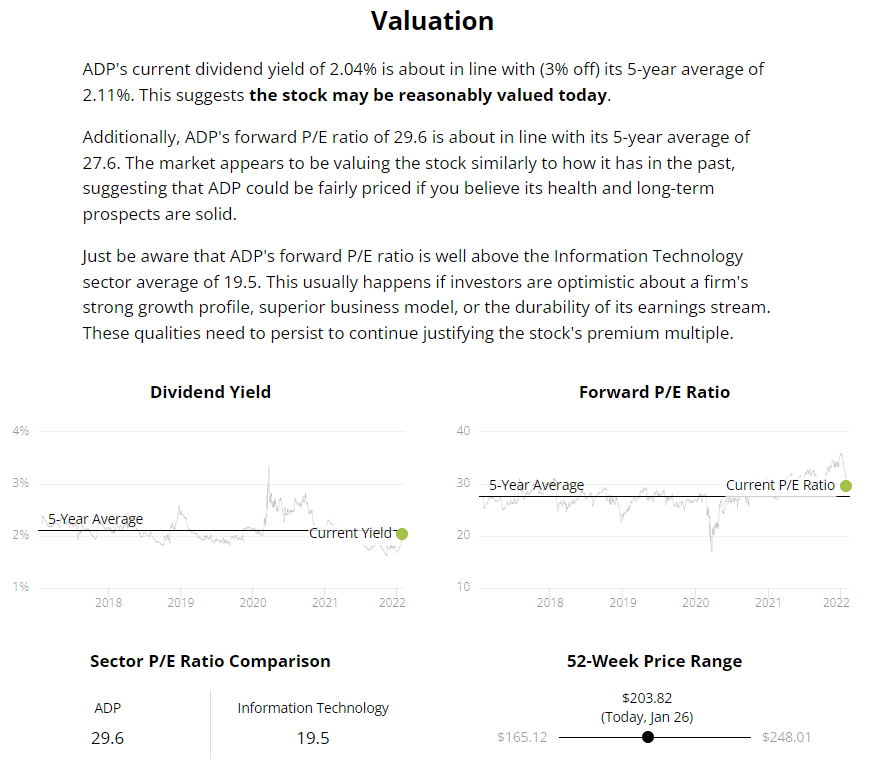
Task: Click the $203.82 today price label
Action: tap(647, 698)
